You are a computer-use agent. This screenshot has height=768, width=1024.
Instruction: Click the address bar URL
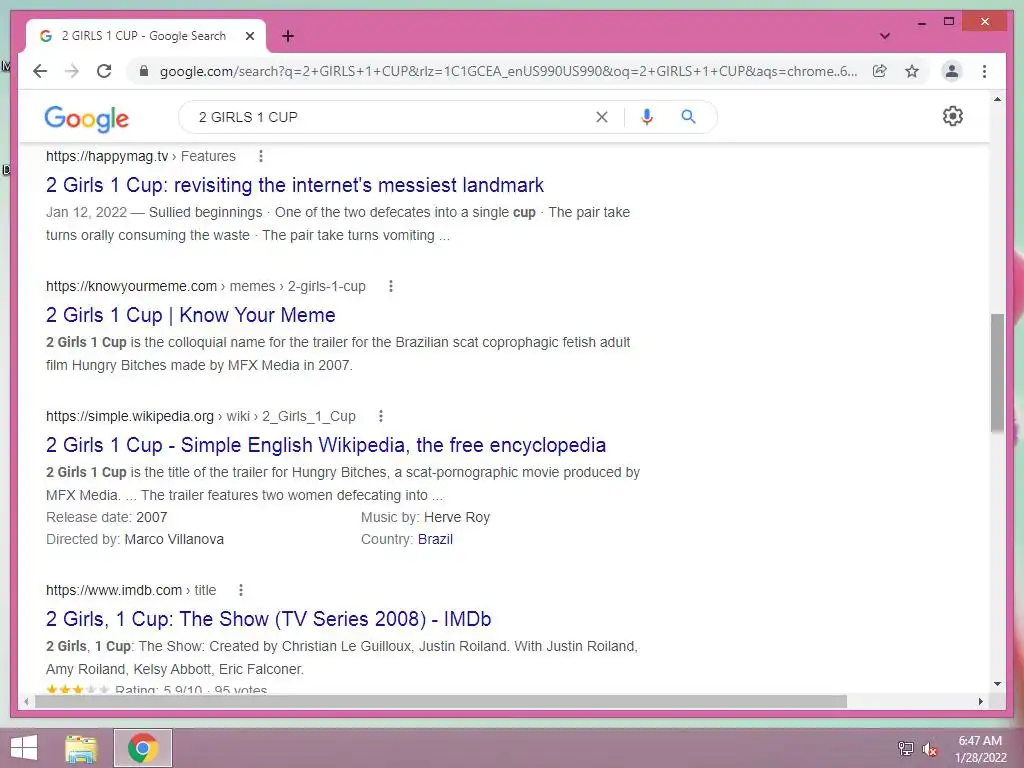click(508, 71)
